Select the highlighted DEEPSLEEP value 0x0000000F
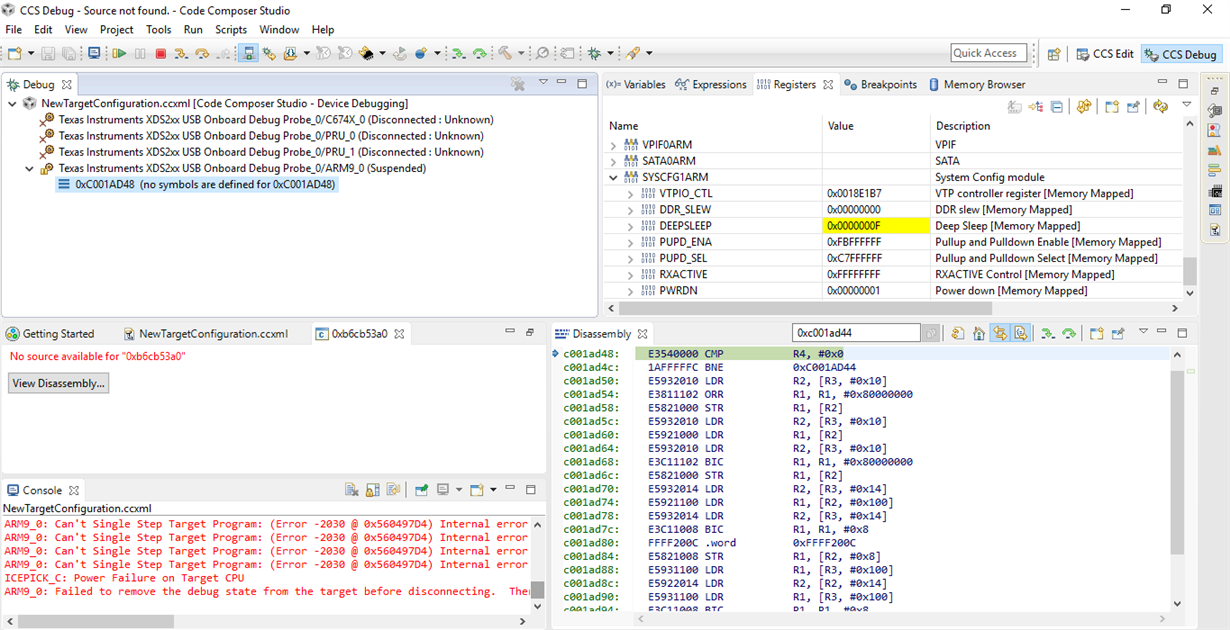Screen dimensions: 1230x630 (876, 226)
